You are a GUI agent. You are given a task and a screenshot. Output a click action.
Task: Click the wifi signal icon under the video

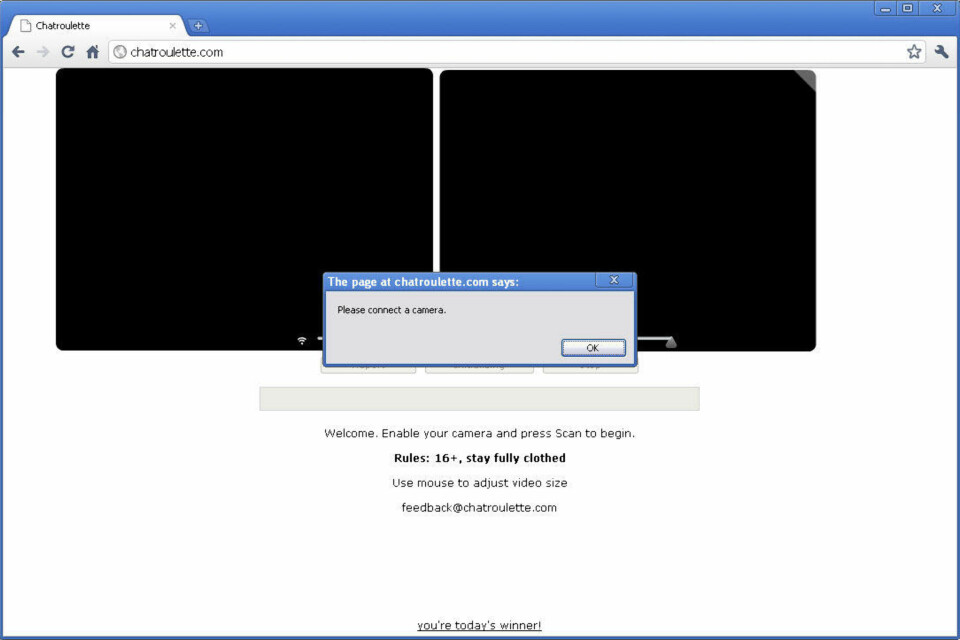point(302,341)
